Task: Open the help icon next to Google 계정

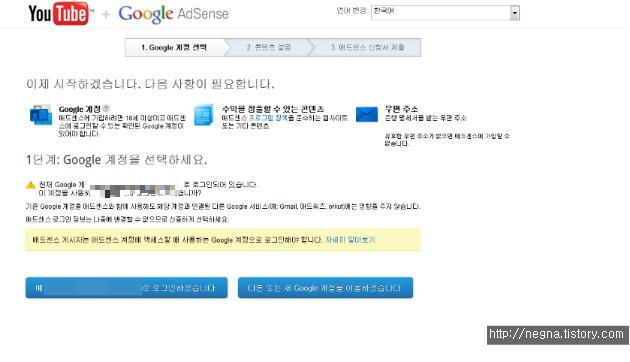Action: (x=106, y=108)
